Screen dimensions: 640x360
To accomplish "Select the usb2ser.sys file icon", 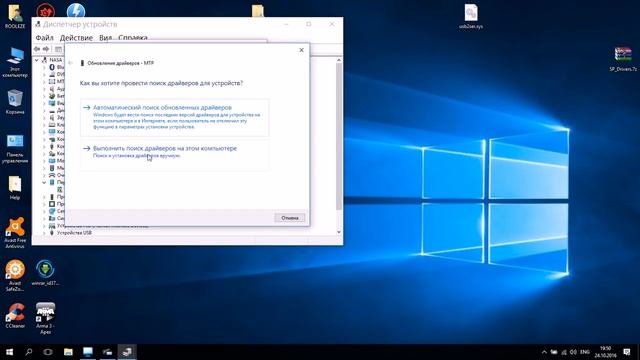I will click(471, 16).
